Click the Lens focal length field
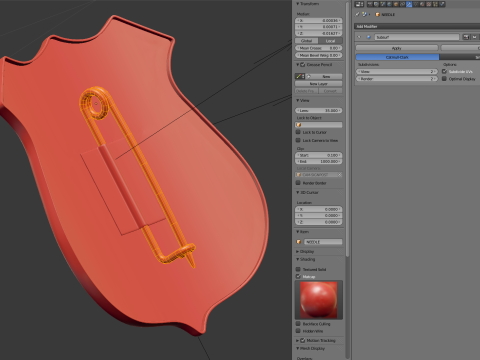 point(319,110)
